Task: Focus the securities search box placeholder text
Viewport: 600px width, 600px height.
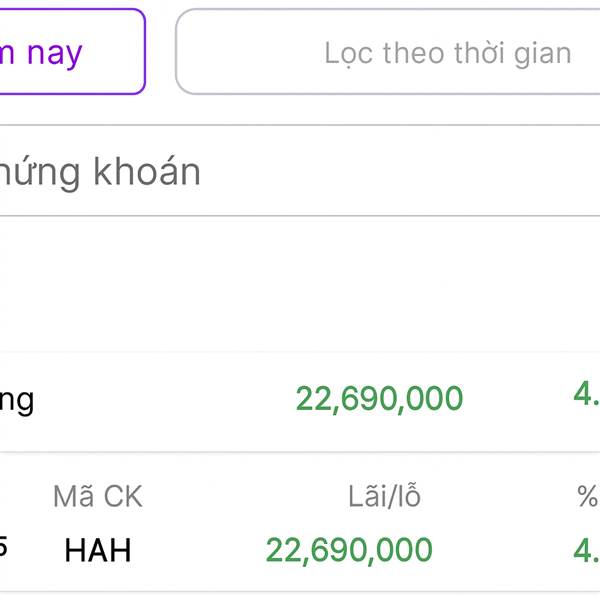Action: (x=100, y=172)
